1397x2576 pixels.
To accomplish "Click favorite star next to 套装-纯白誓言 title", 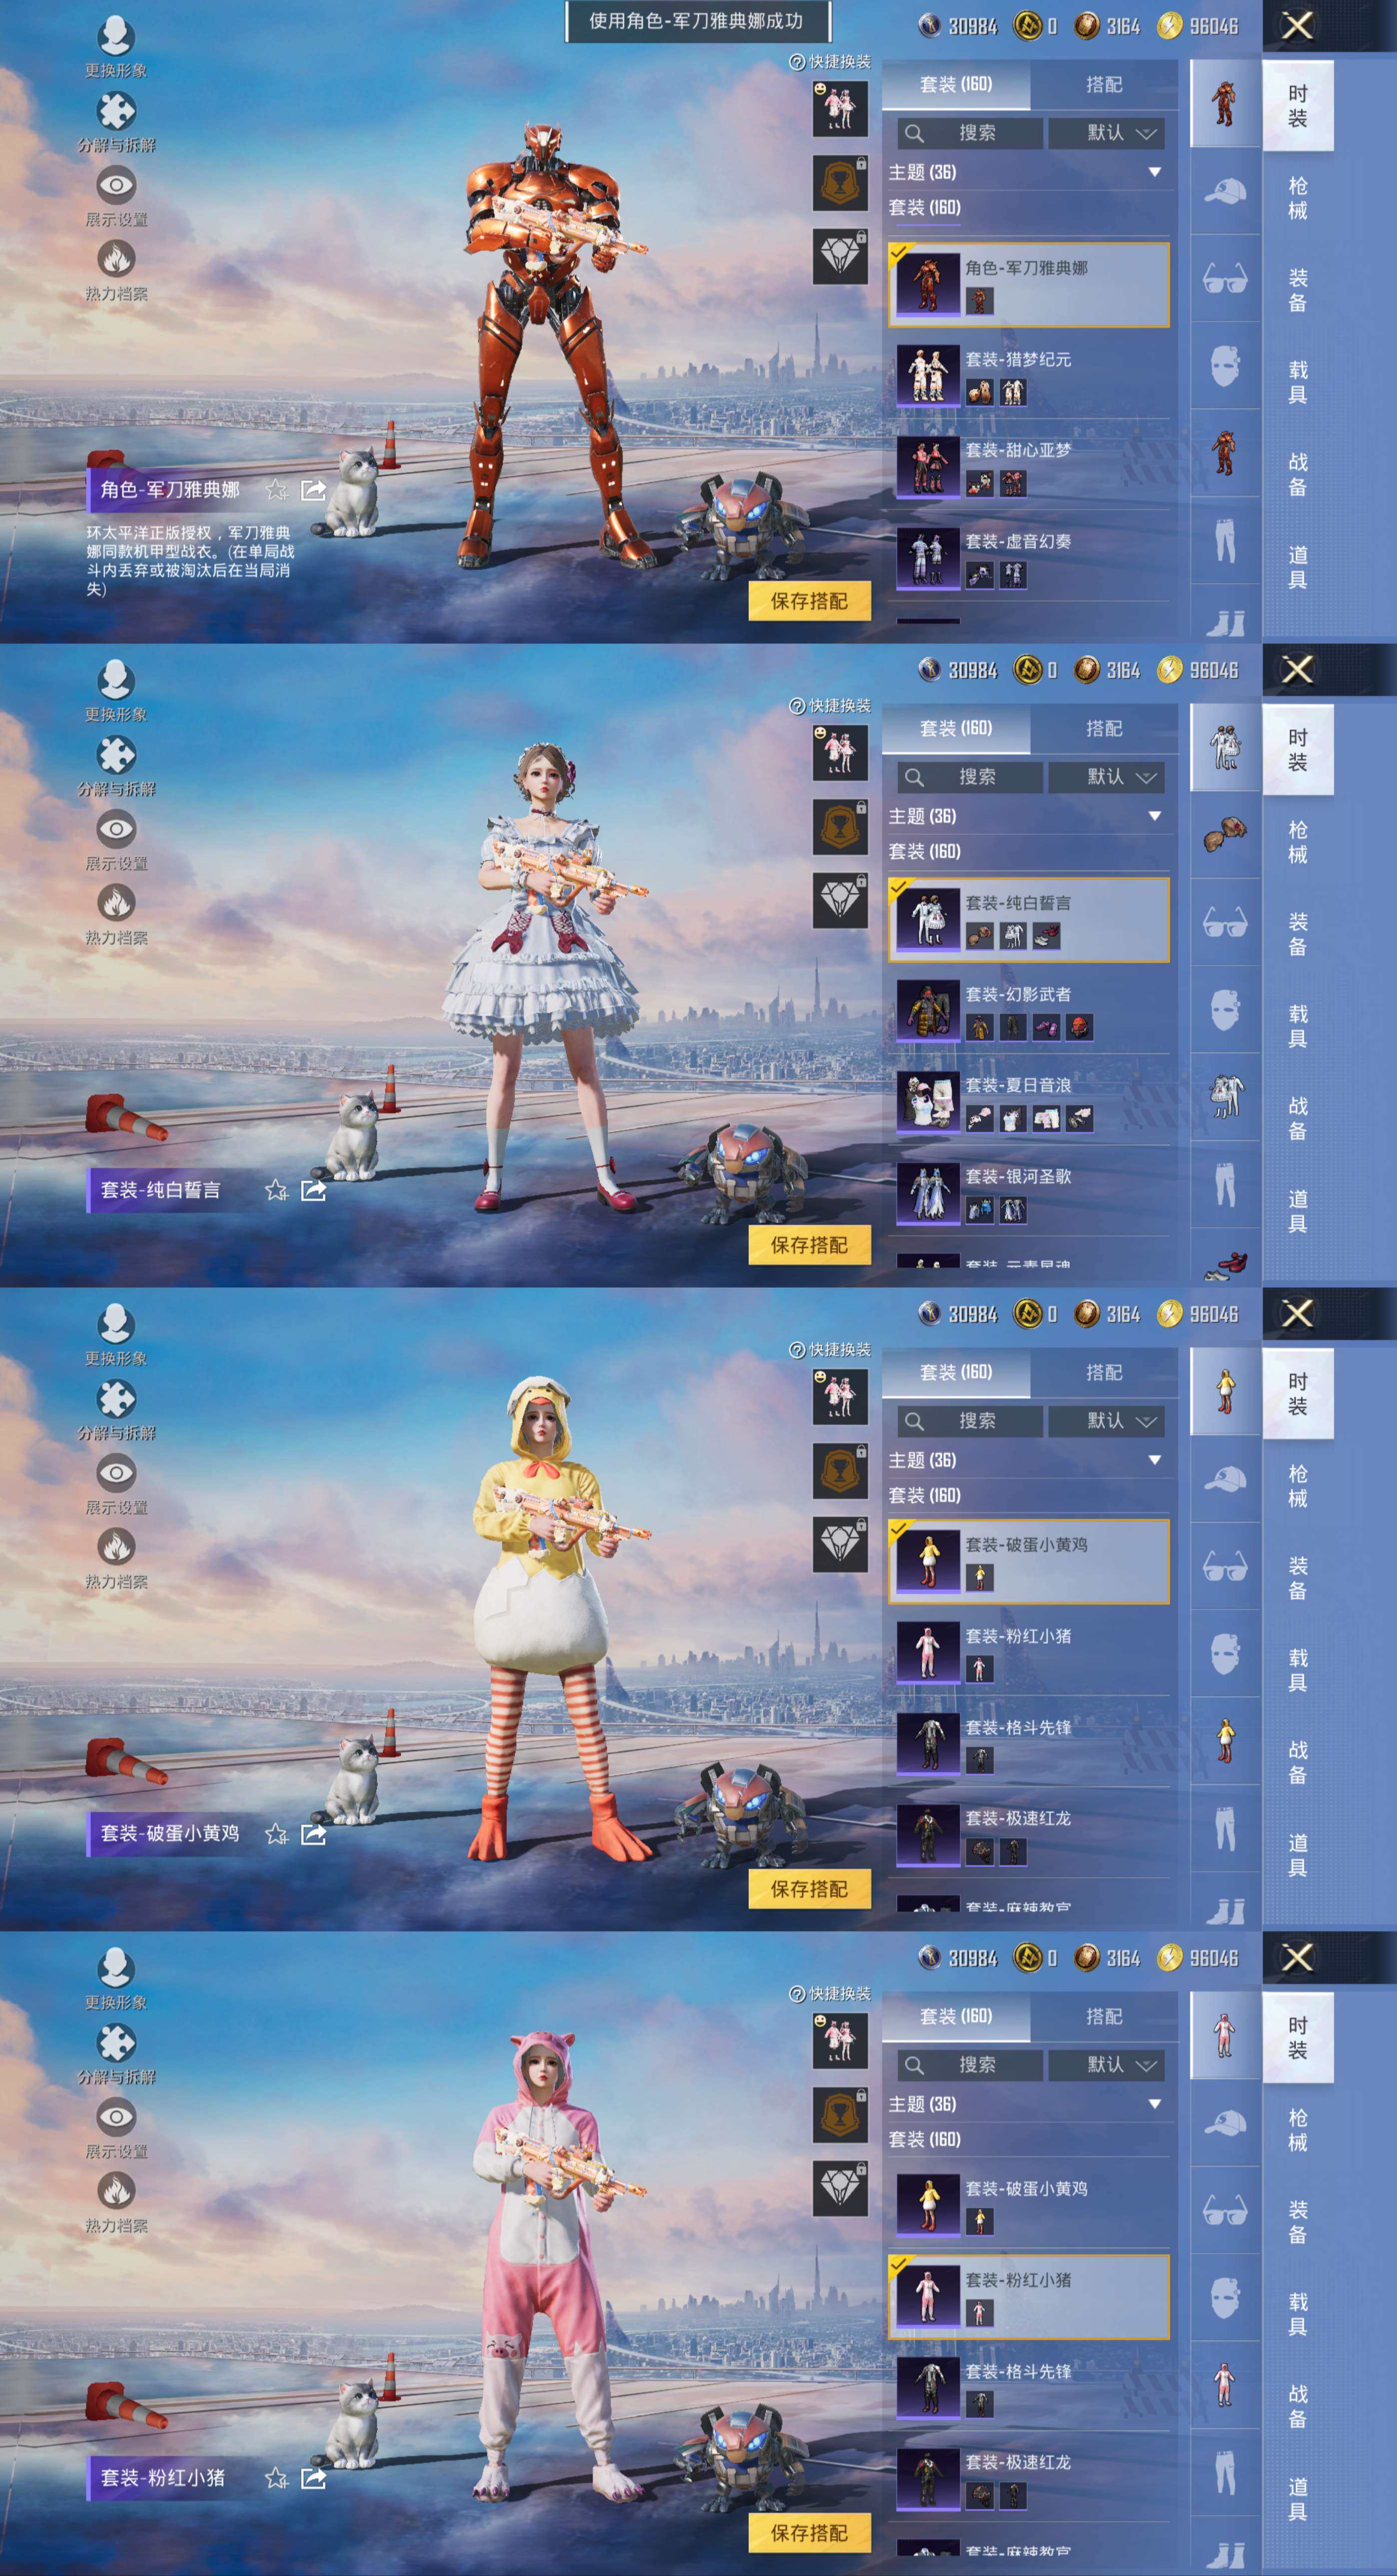I will point(277,1190).
